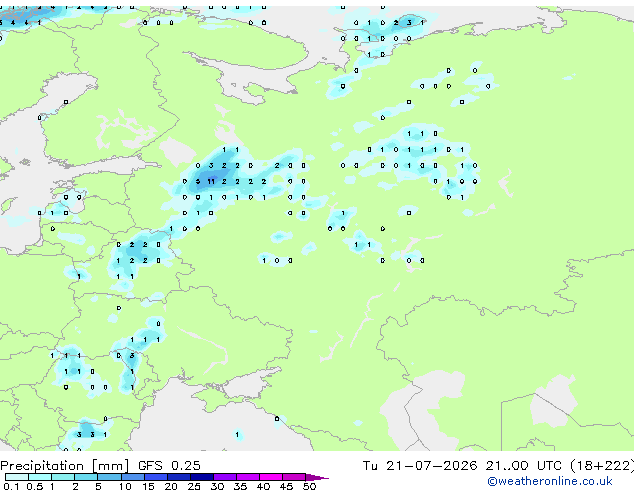The height and width of the screenshot is (490, 634).
Task: Click the '35' legend scale label
Action: coord(240,486)
